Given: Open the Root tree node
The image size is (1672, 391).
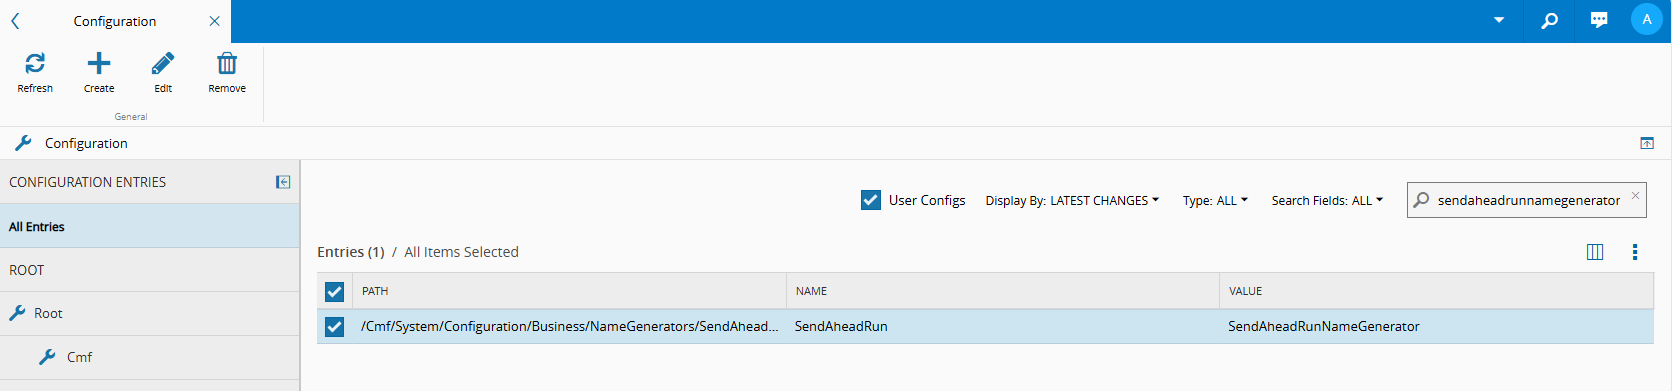Looking at the screenshot, I should pos(150,313).
